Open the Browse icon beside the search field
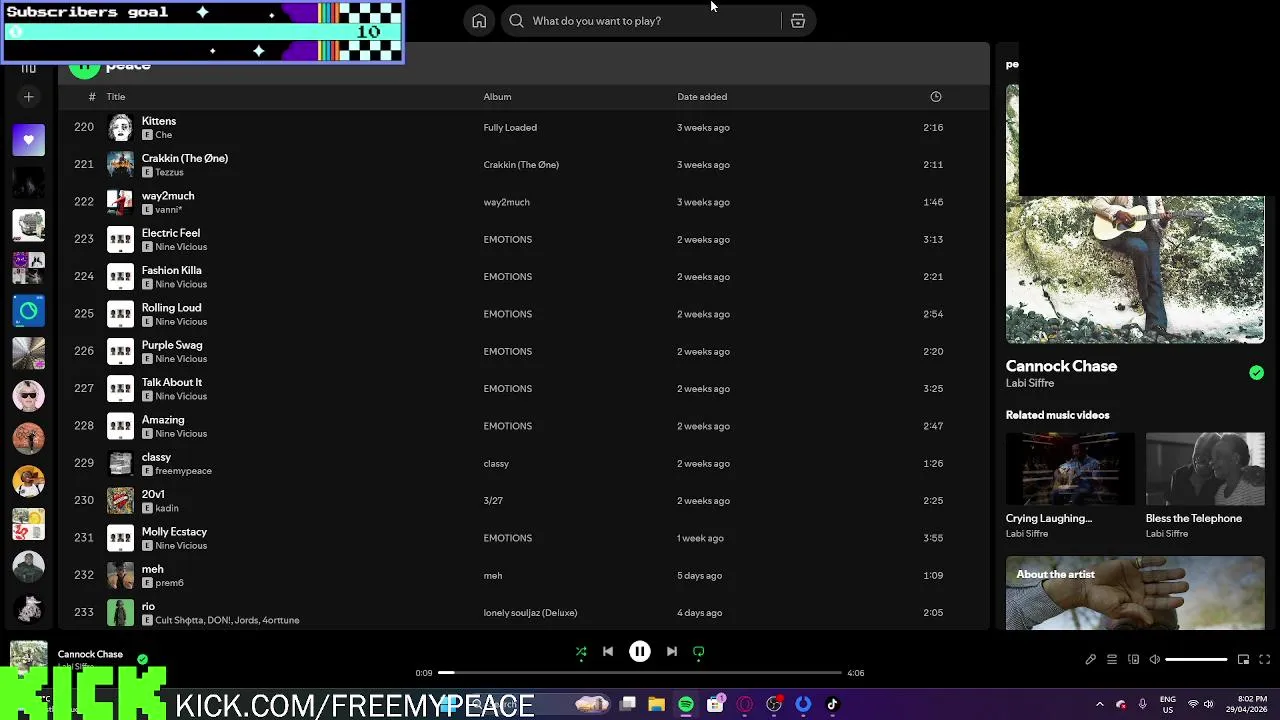 click(798, 21)
